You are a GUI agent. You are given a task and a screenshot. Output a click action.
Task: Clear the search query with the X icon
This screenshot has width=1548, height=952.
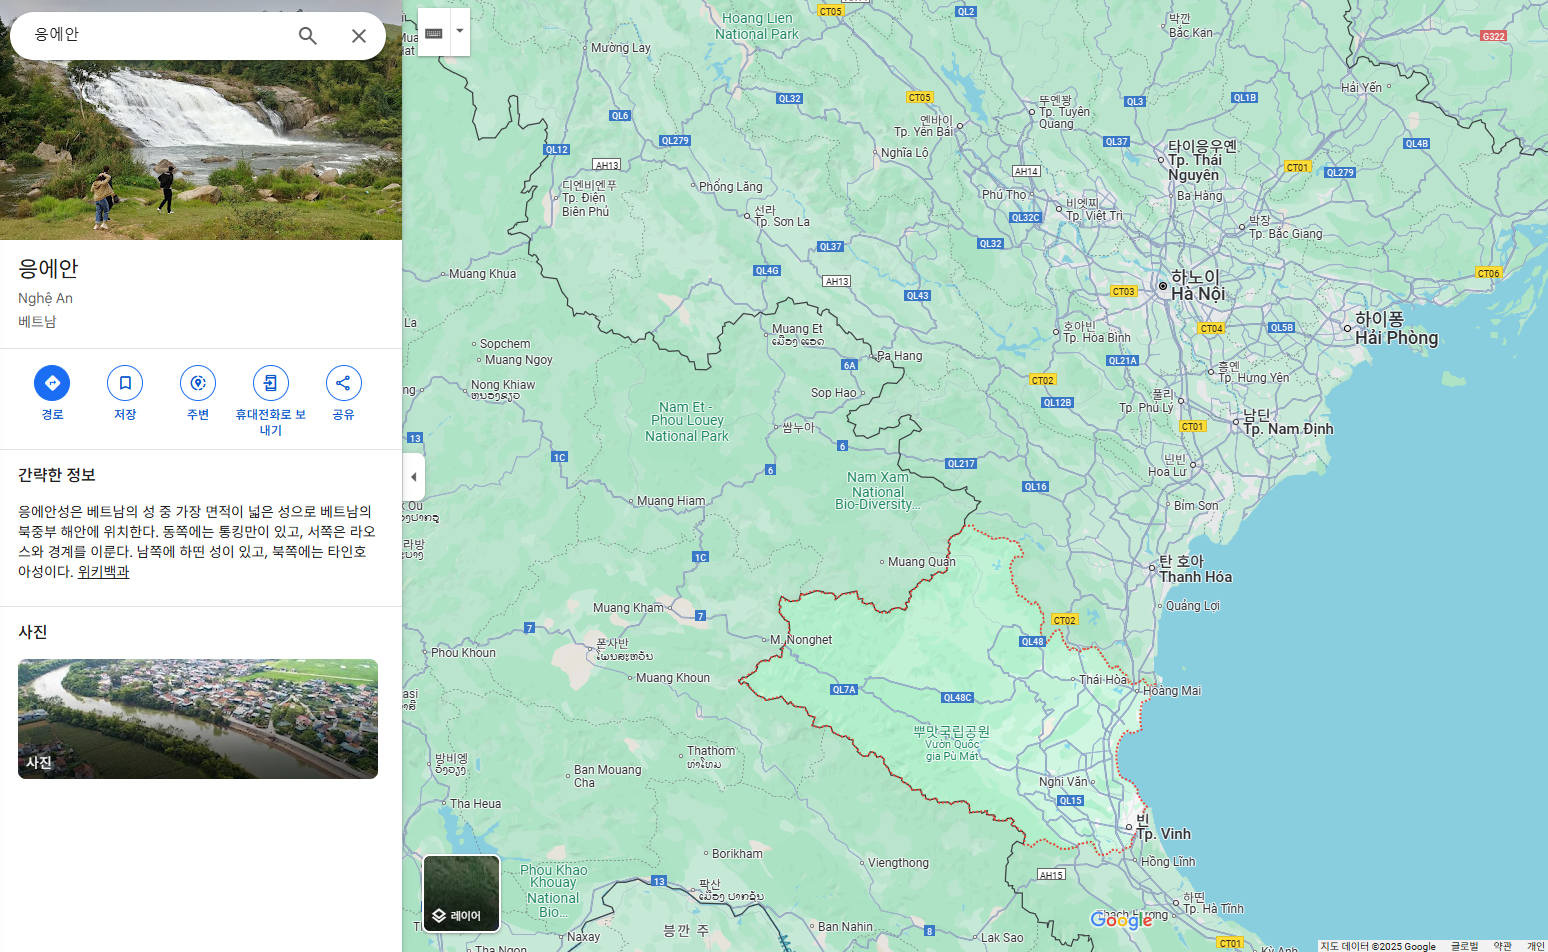[x=359, y=35]
